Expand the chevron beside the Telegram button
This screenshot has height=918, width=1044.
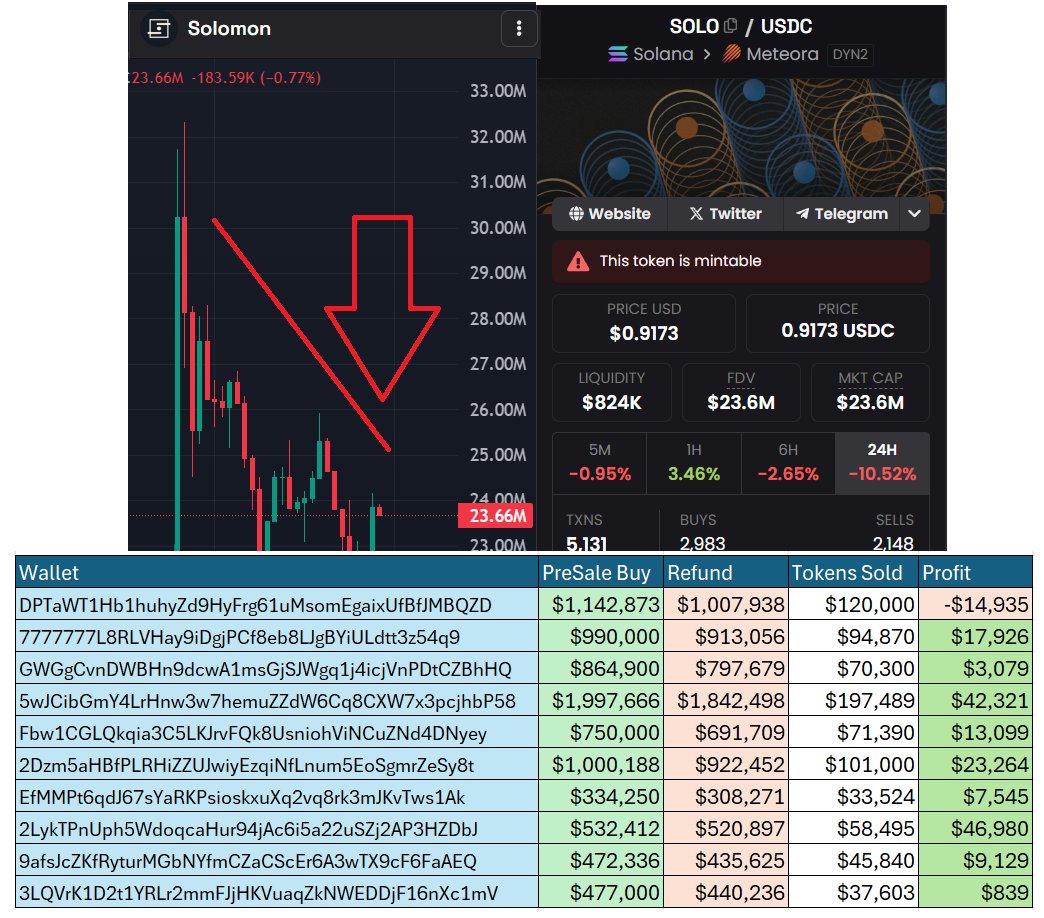(914, 213)
